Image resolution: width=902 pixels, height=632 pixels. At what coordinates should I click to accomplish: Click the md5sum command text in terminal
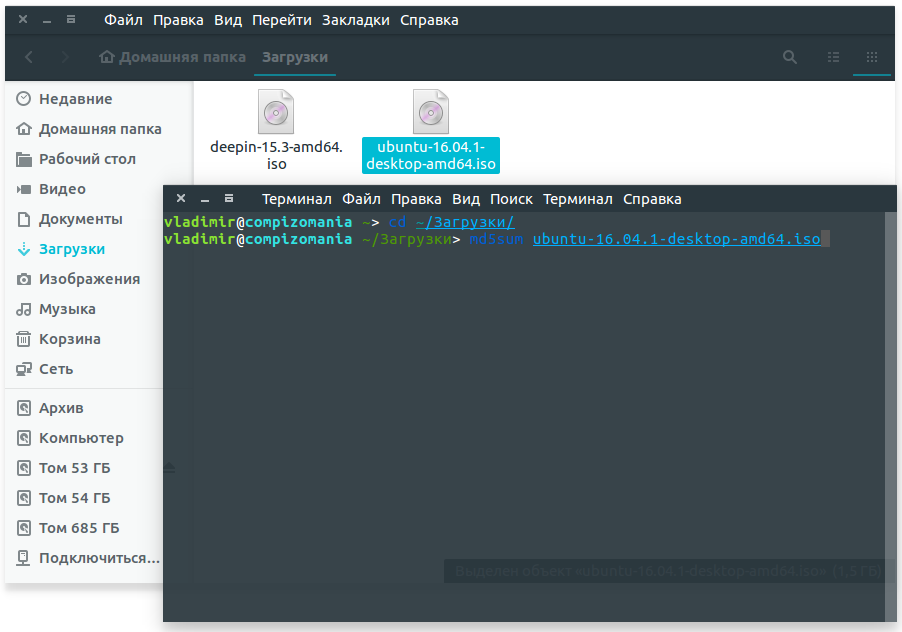coord(496,239)
